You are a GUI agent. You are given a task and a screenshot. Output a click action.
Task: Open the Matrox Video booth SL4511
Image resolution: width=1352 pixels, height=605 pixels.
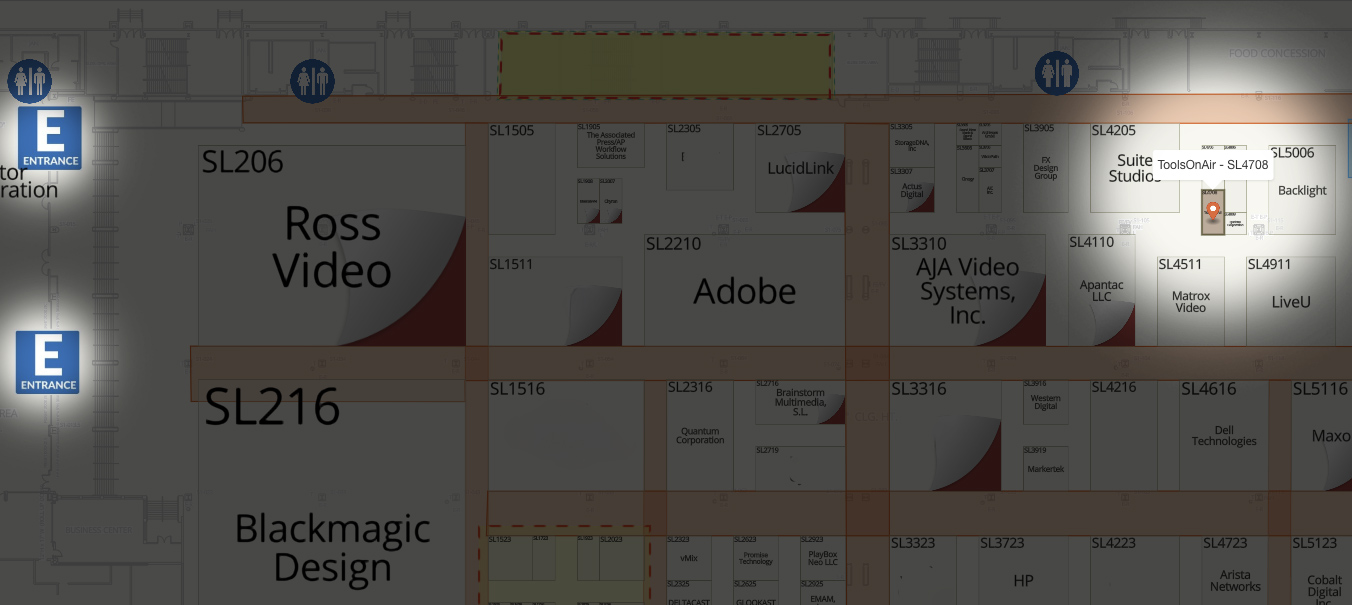pyautogui.click(x=1190, y=301)
